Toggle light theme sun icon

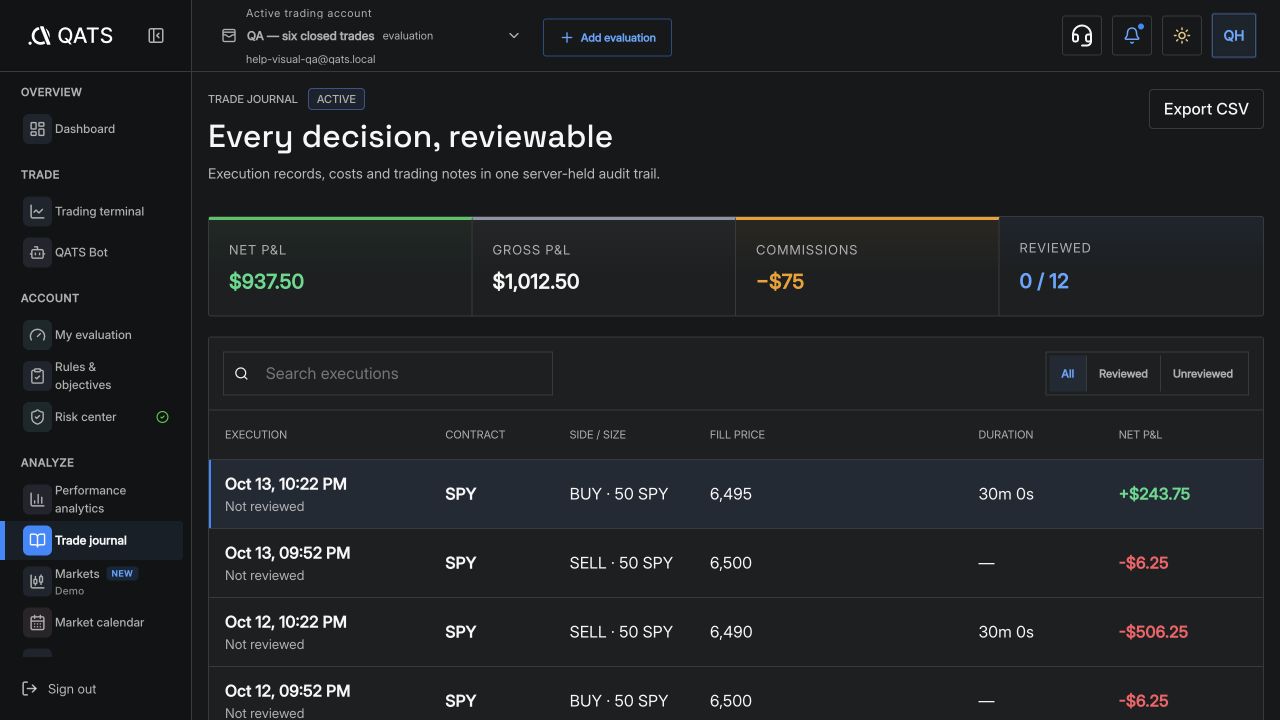[1182, 36]
